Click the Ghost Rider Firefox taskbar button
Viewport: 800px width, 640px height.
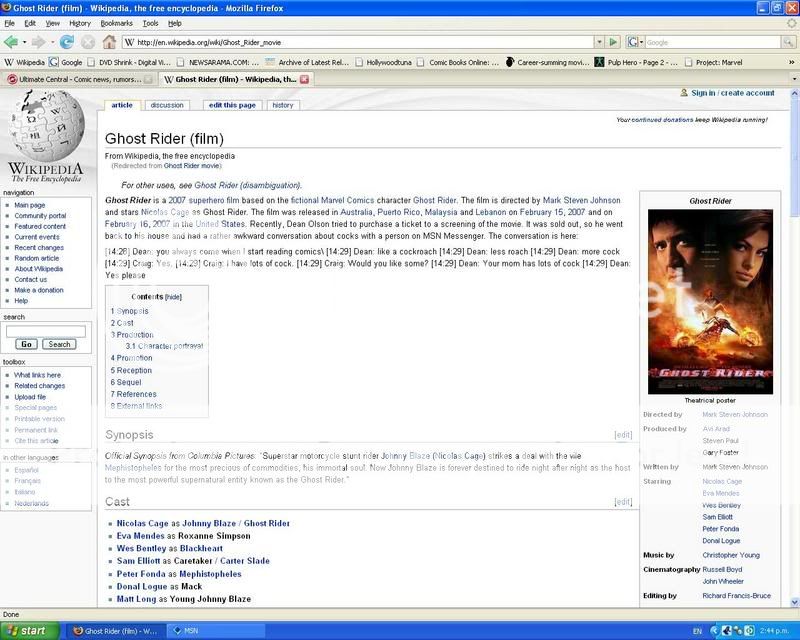(115, 631)
